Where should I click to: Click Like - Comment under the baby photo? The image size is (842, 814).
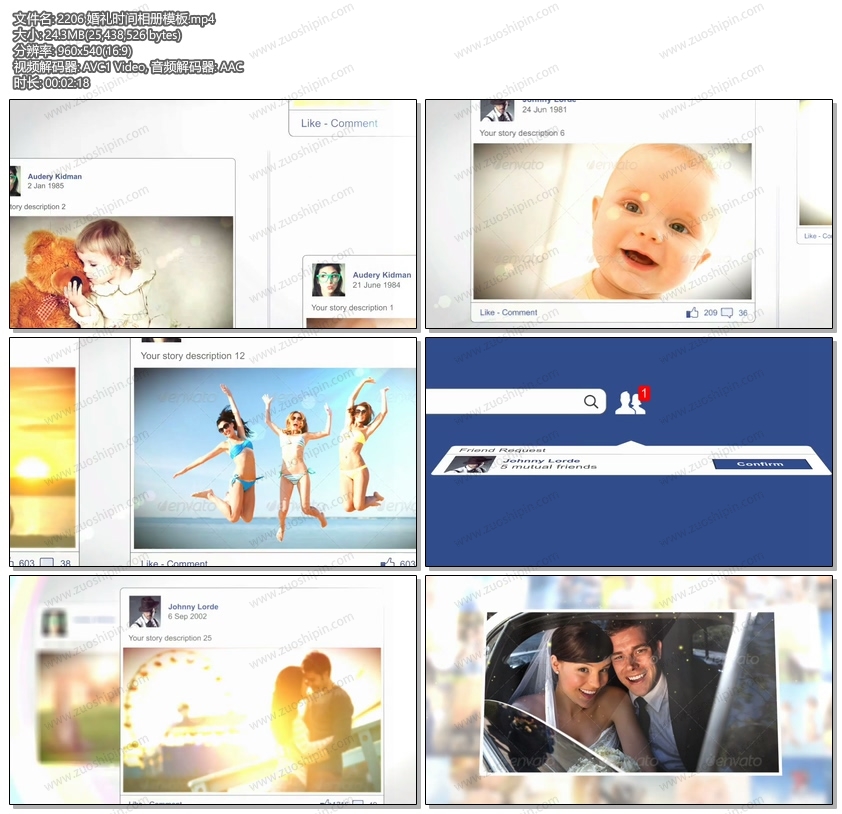coord(508,312)
